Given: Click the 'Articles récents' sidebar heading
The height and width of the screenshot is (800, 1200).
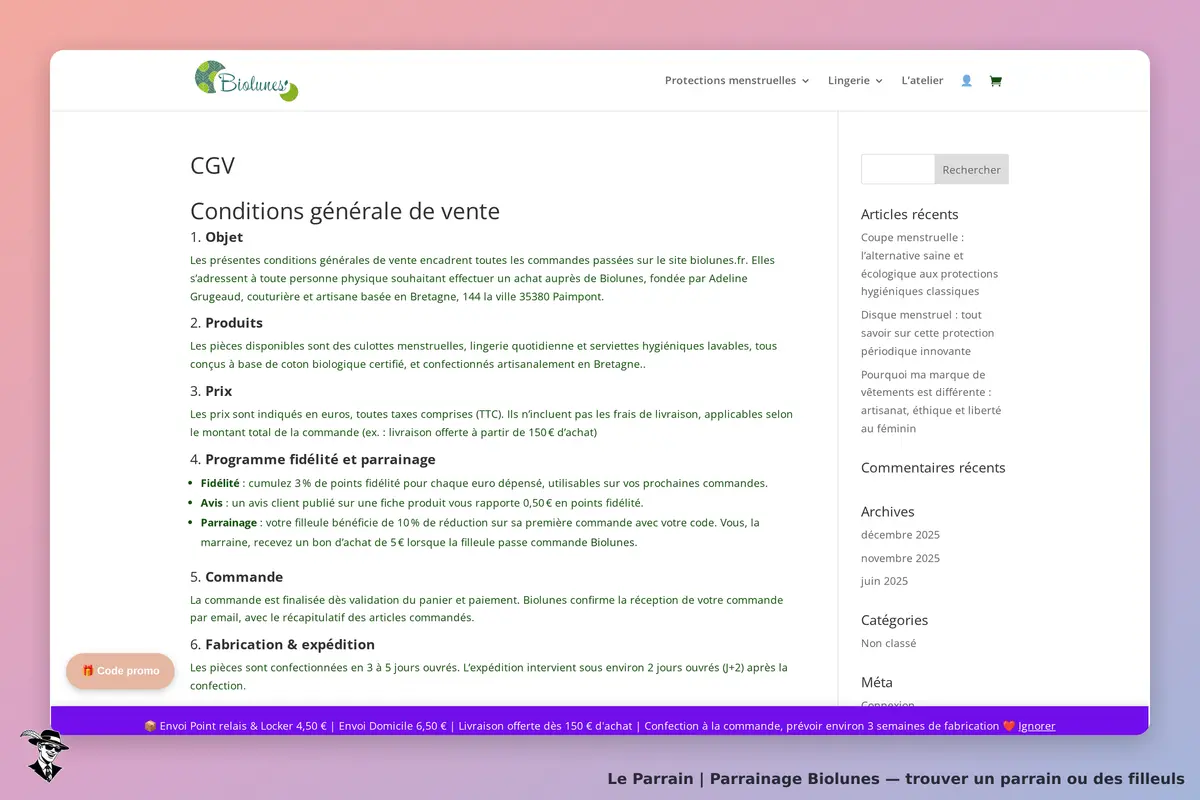Looking at the screenshot, I should 909,214.
